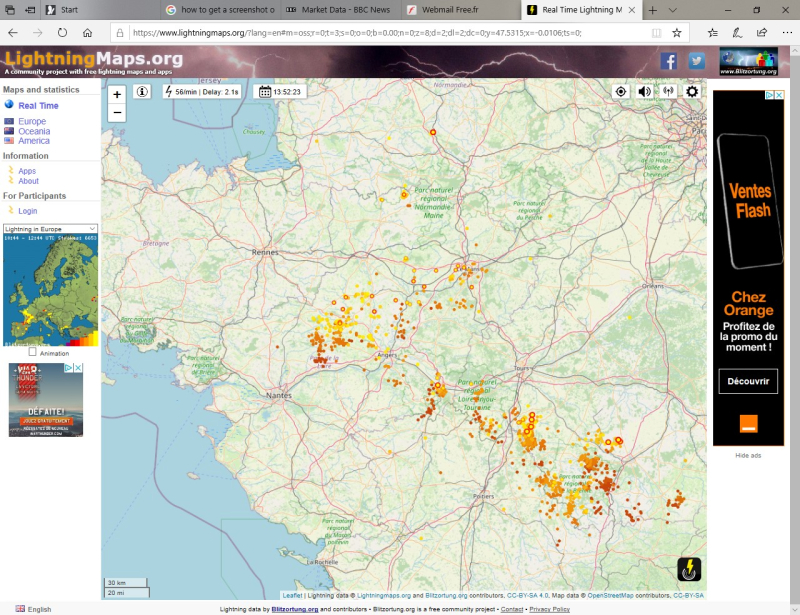Screen dimensions: 800x615
Task: Open the Leaflet attribution link
Action: 292,596
